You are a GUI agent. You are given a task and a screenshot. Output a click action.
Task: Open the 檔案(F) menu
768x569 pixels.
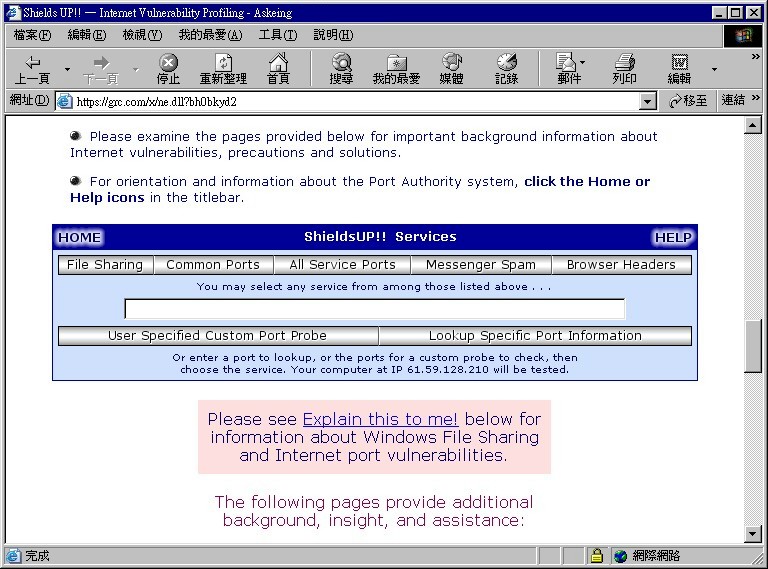tap(32, 35)
